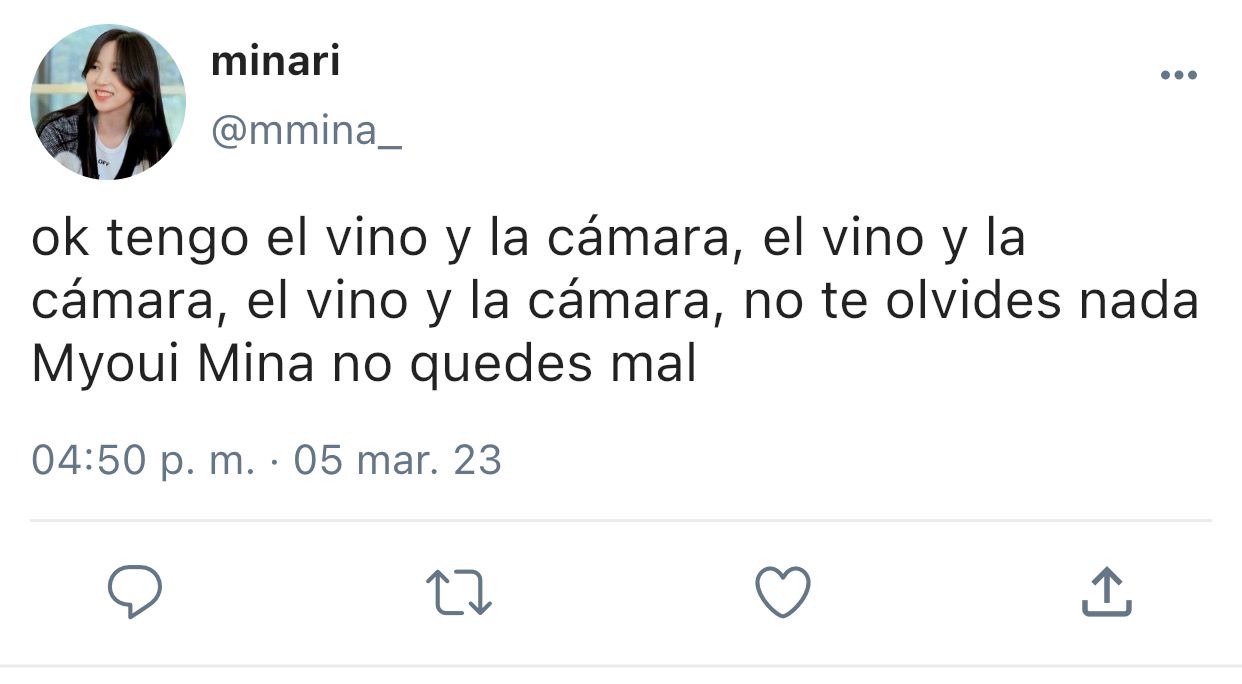Like the tweet with the heart icon

tap(782, 592)
